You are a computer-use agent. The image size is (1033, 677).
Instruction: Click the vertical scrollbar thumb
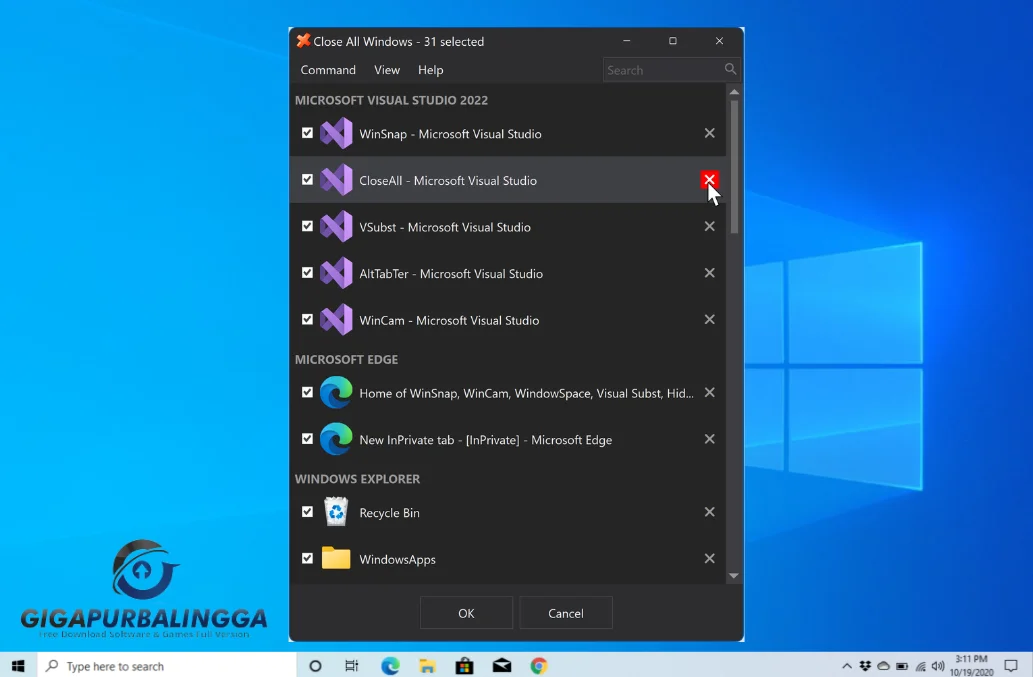(734, 166)
